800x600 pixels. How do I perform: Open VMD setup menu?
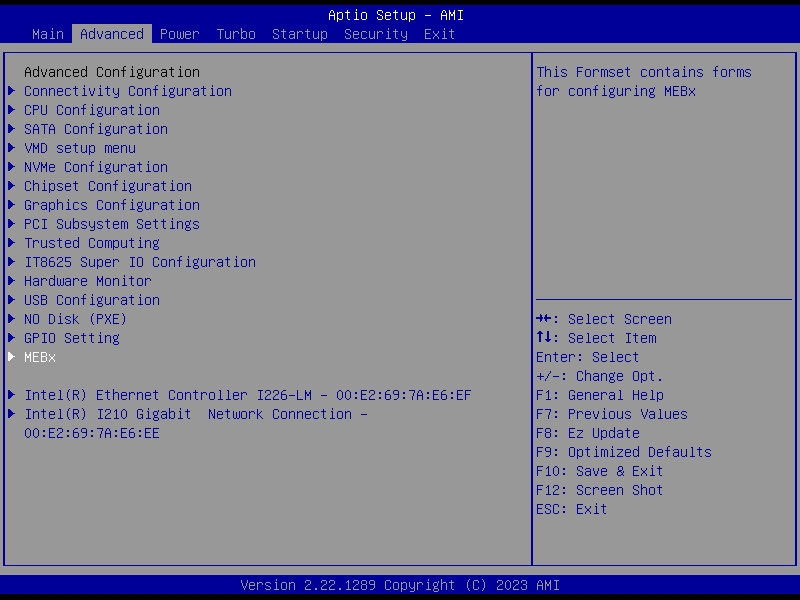point(80,148)
